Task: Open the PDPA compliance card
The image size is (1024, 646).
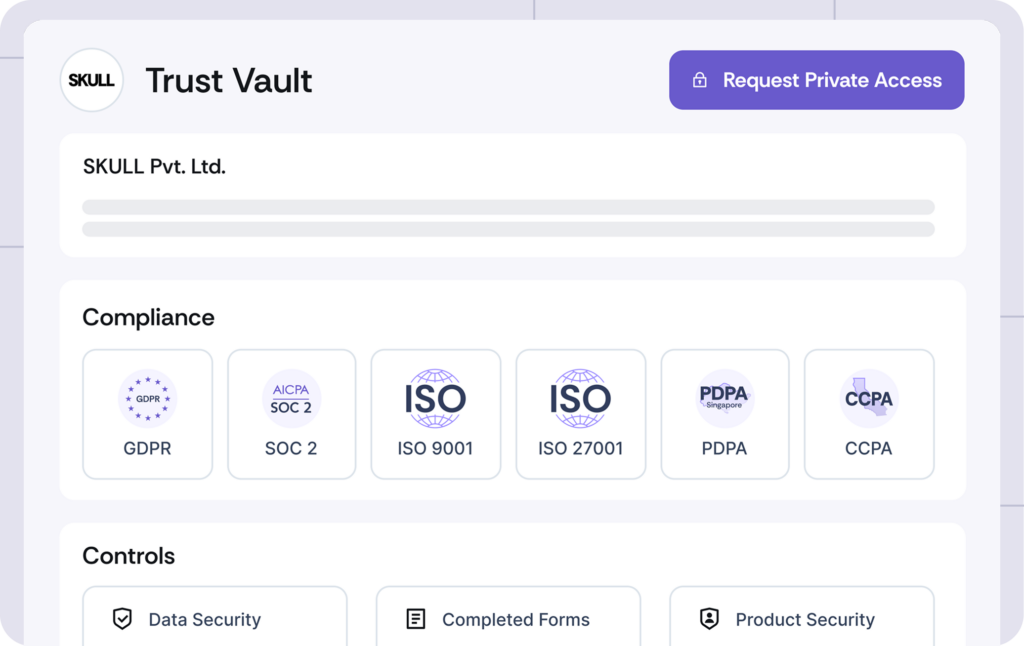Action: pyautogui.click(x=725, y=414)
